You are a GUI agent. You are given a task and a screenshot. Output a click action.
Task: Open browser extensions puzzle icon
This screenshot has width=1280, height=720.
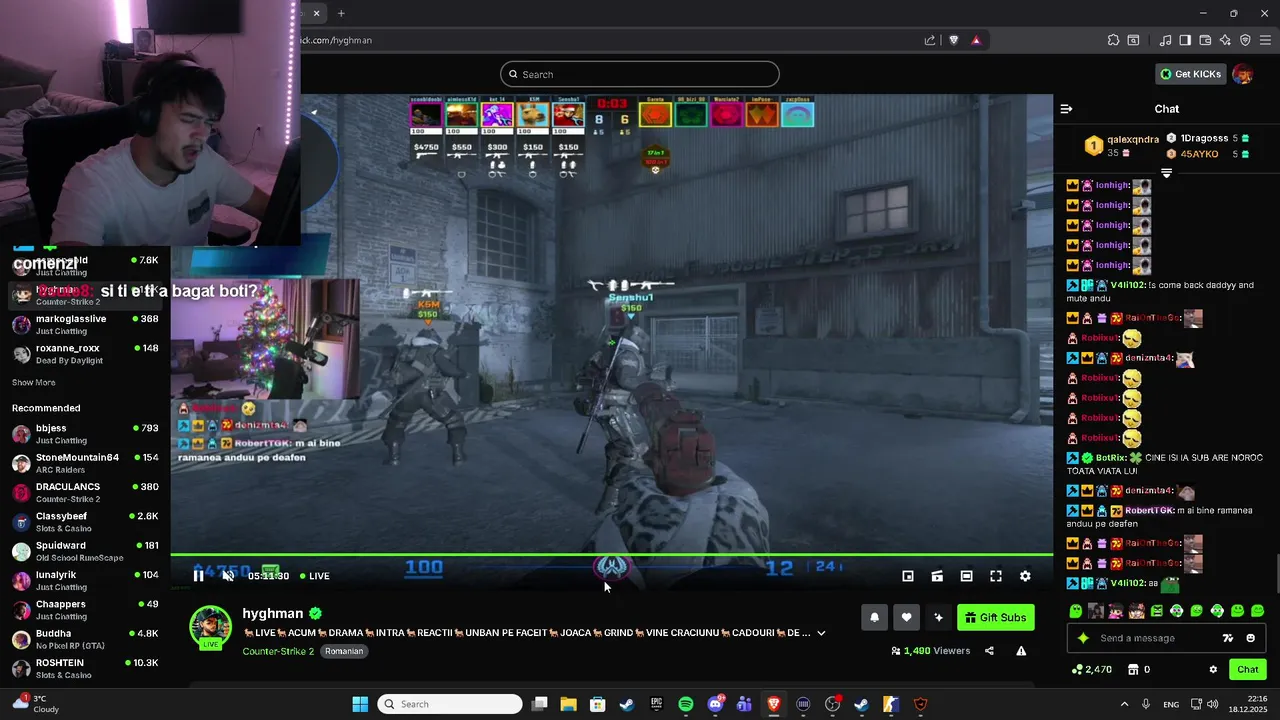[1113, 40]
